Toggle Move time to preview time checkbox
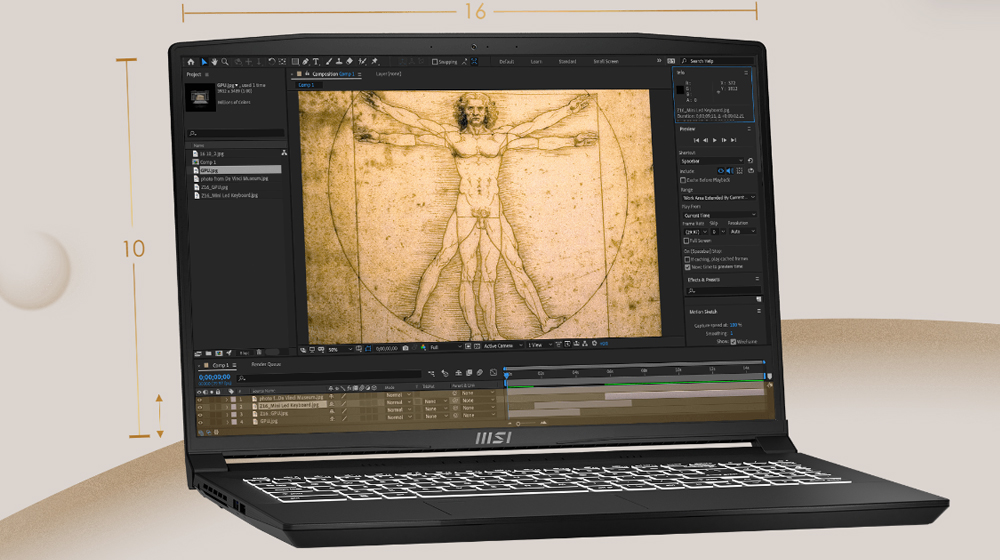 688,267
